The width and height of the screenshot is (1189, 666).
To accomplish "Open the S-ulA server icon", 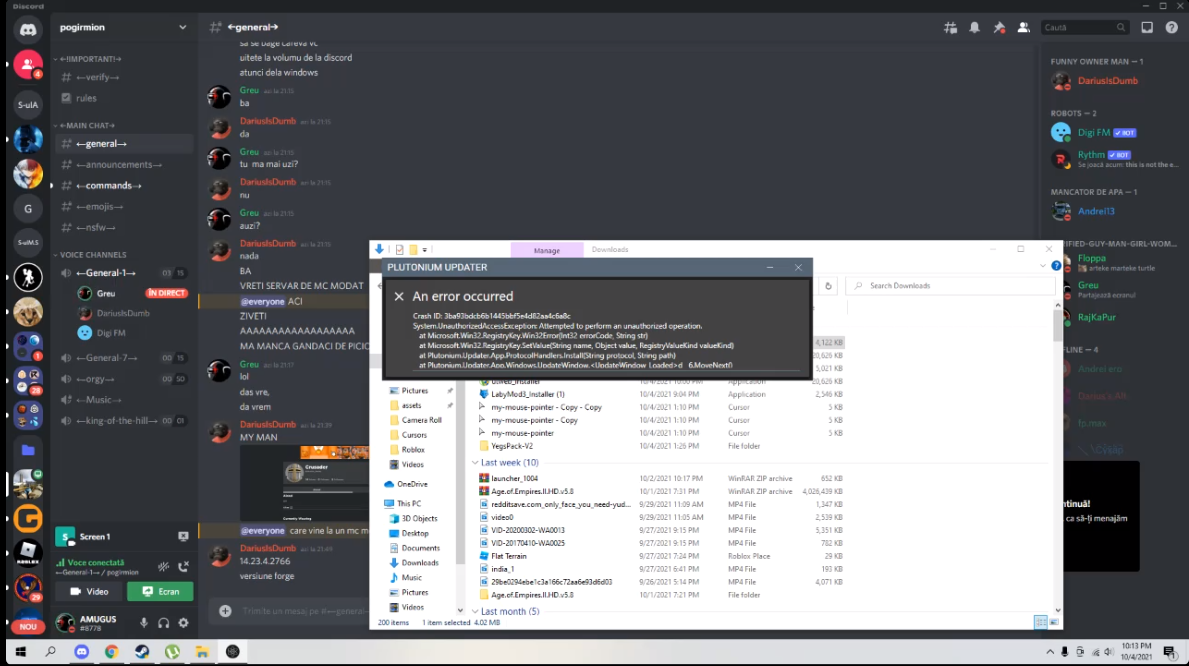I will [x=28, y=105].
